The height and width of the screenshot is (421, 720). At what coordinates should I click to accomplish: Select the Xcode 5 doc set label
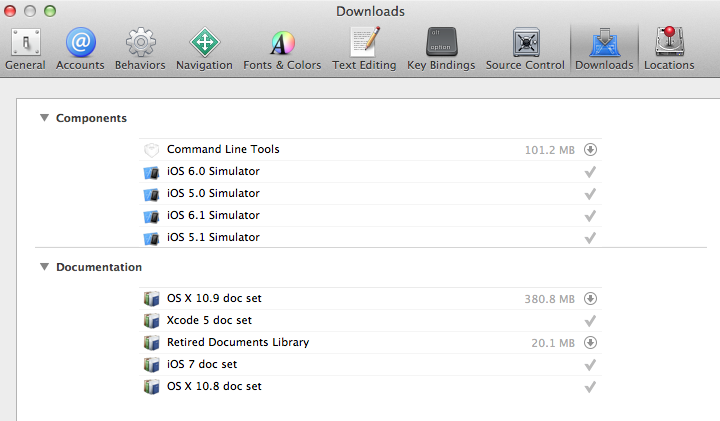(x=209, y=320)
